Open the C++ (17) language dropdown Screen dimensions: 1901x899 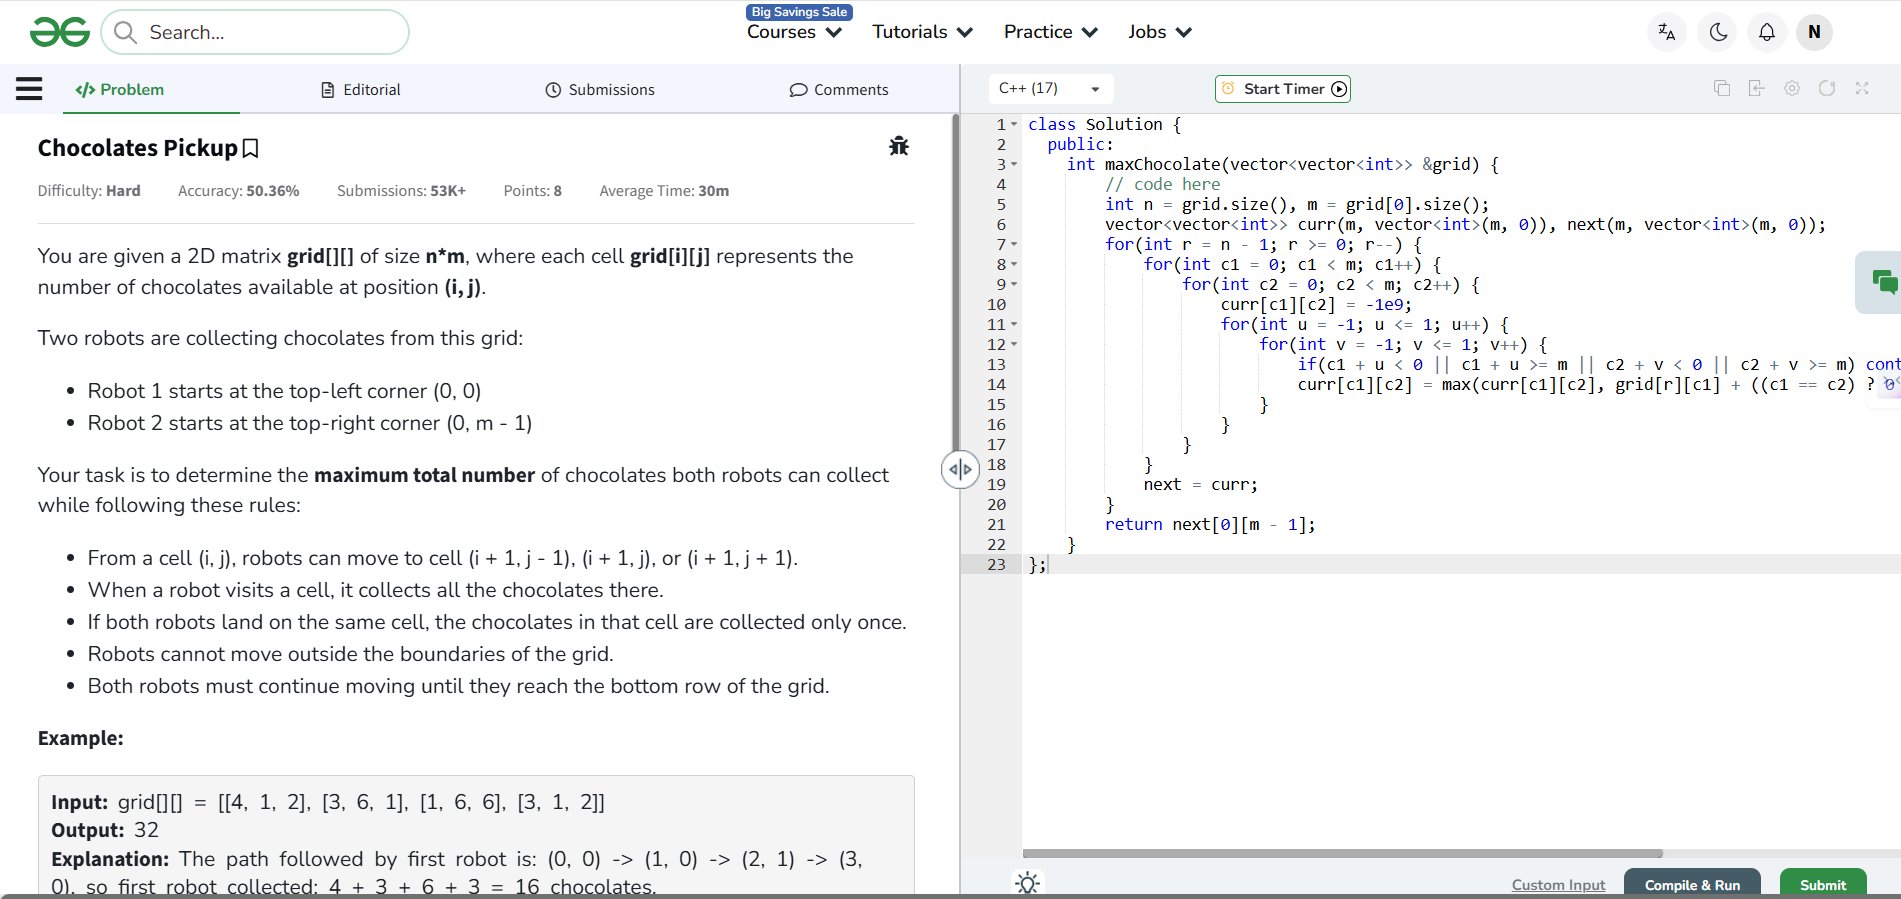(1049, 88)
